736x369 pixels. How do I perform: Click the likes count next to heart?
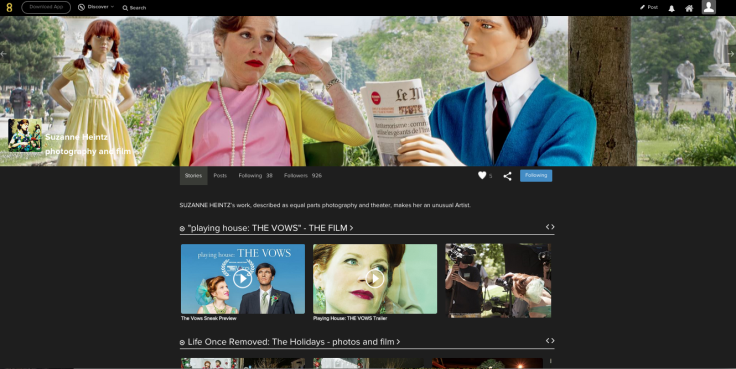491,176
